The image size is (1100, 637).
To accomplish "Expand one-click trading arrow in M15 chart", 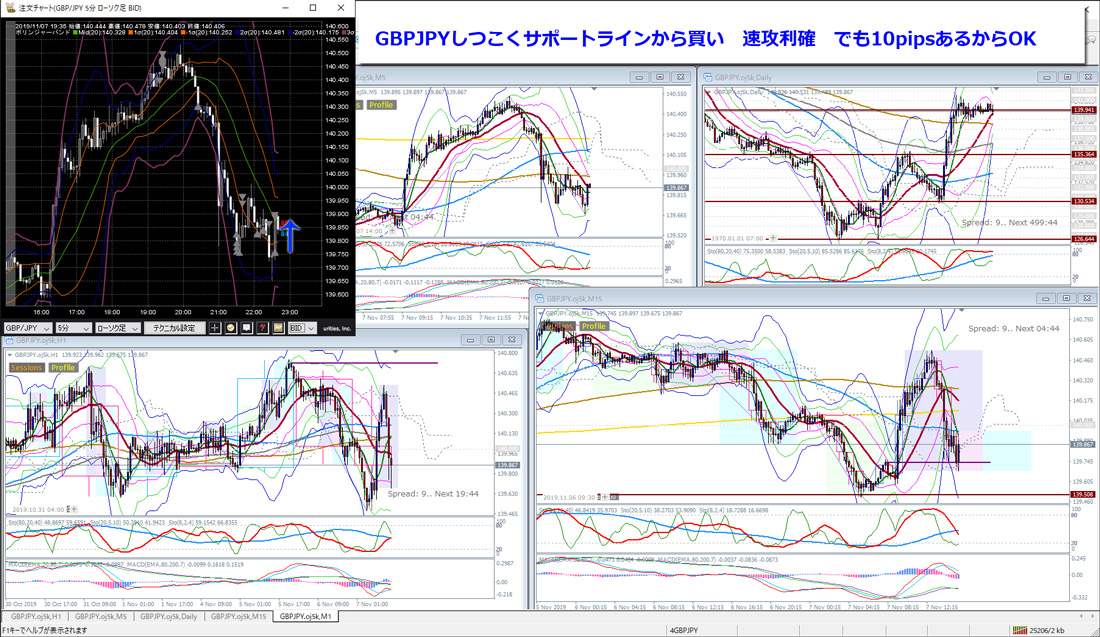I will point(541,314).
